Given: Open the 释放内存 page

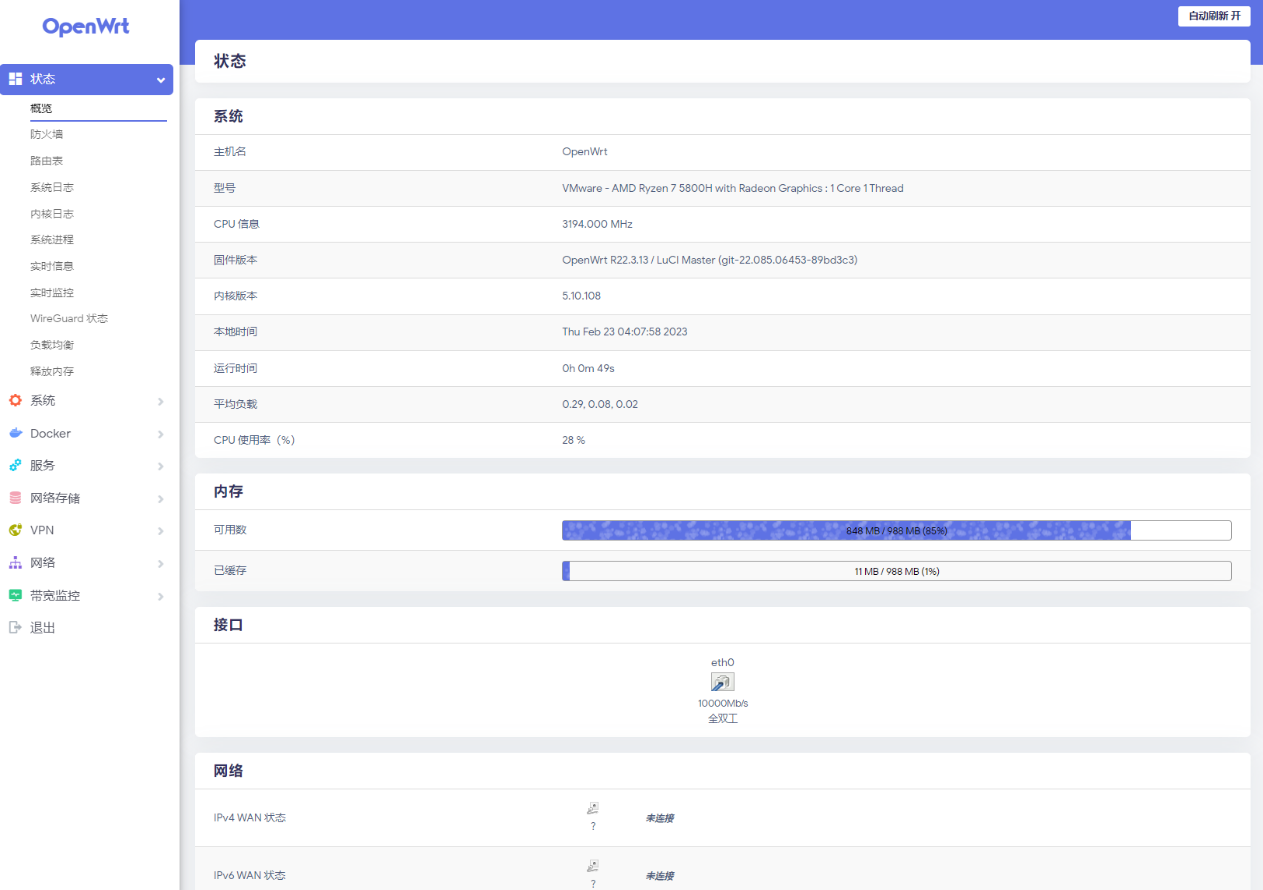Looking at the screenshot, I should tap(52, 371).
